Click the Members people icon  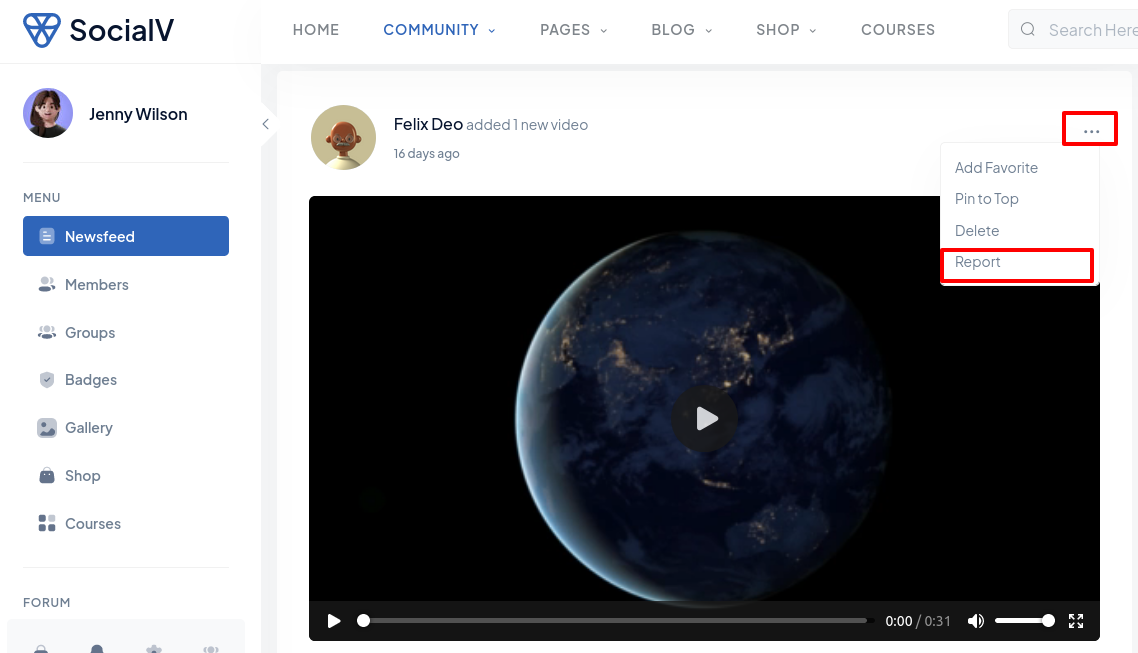(x=46, y=284)
